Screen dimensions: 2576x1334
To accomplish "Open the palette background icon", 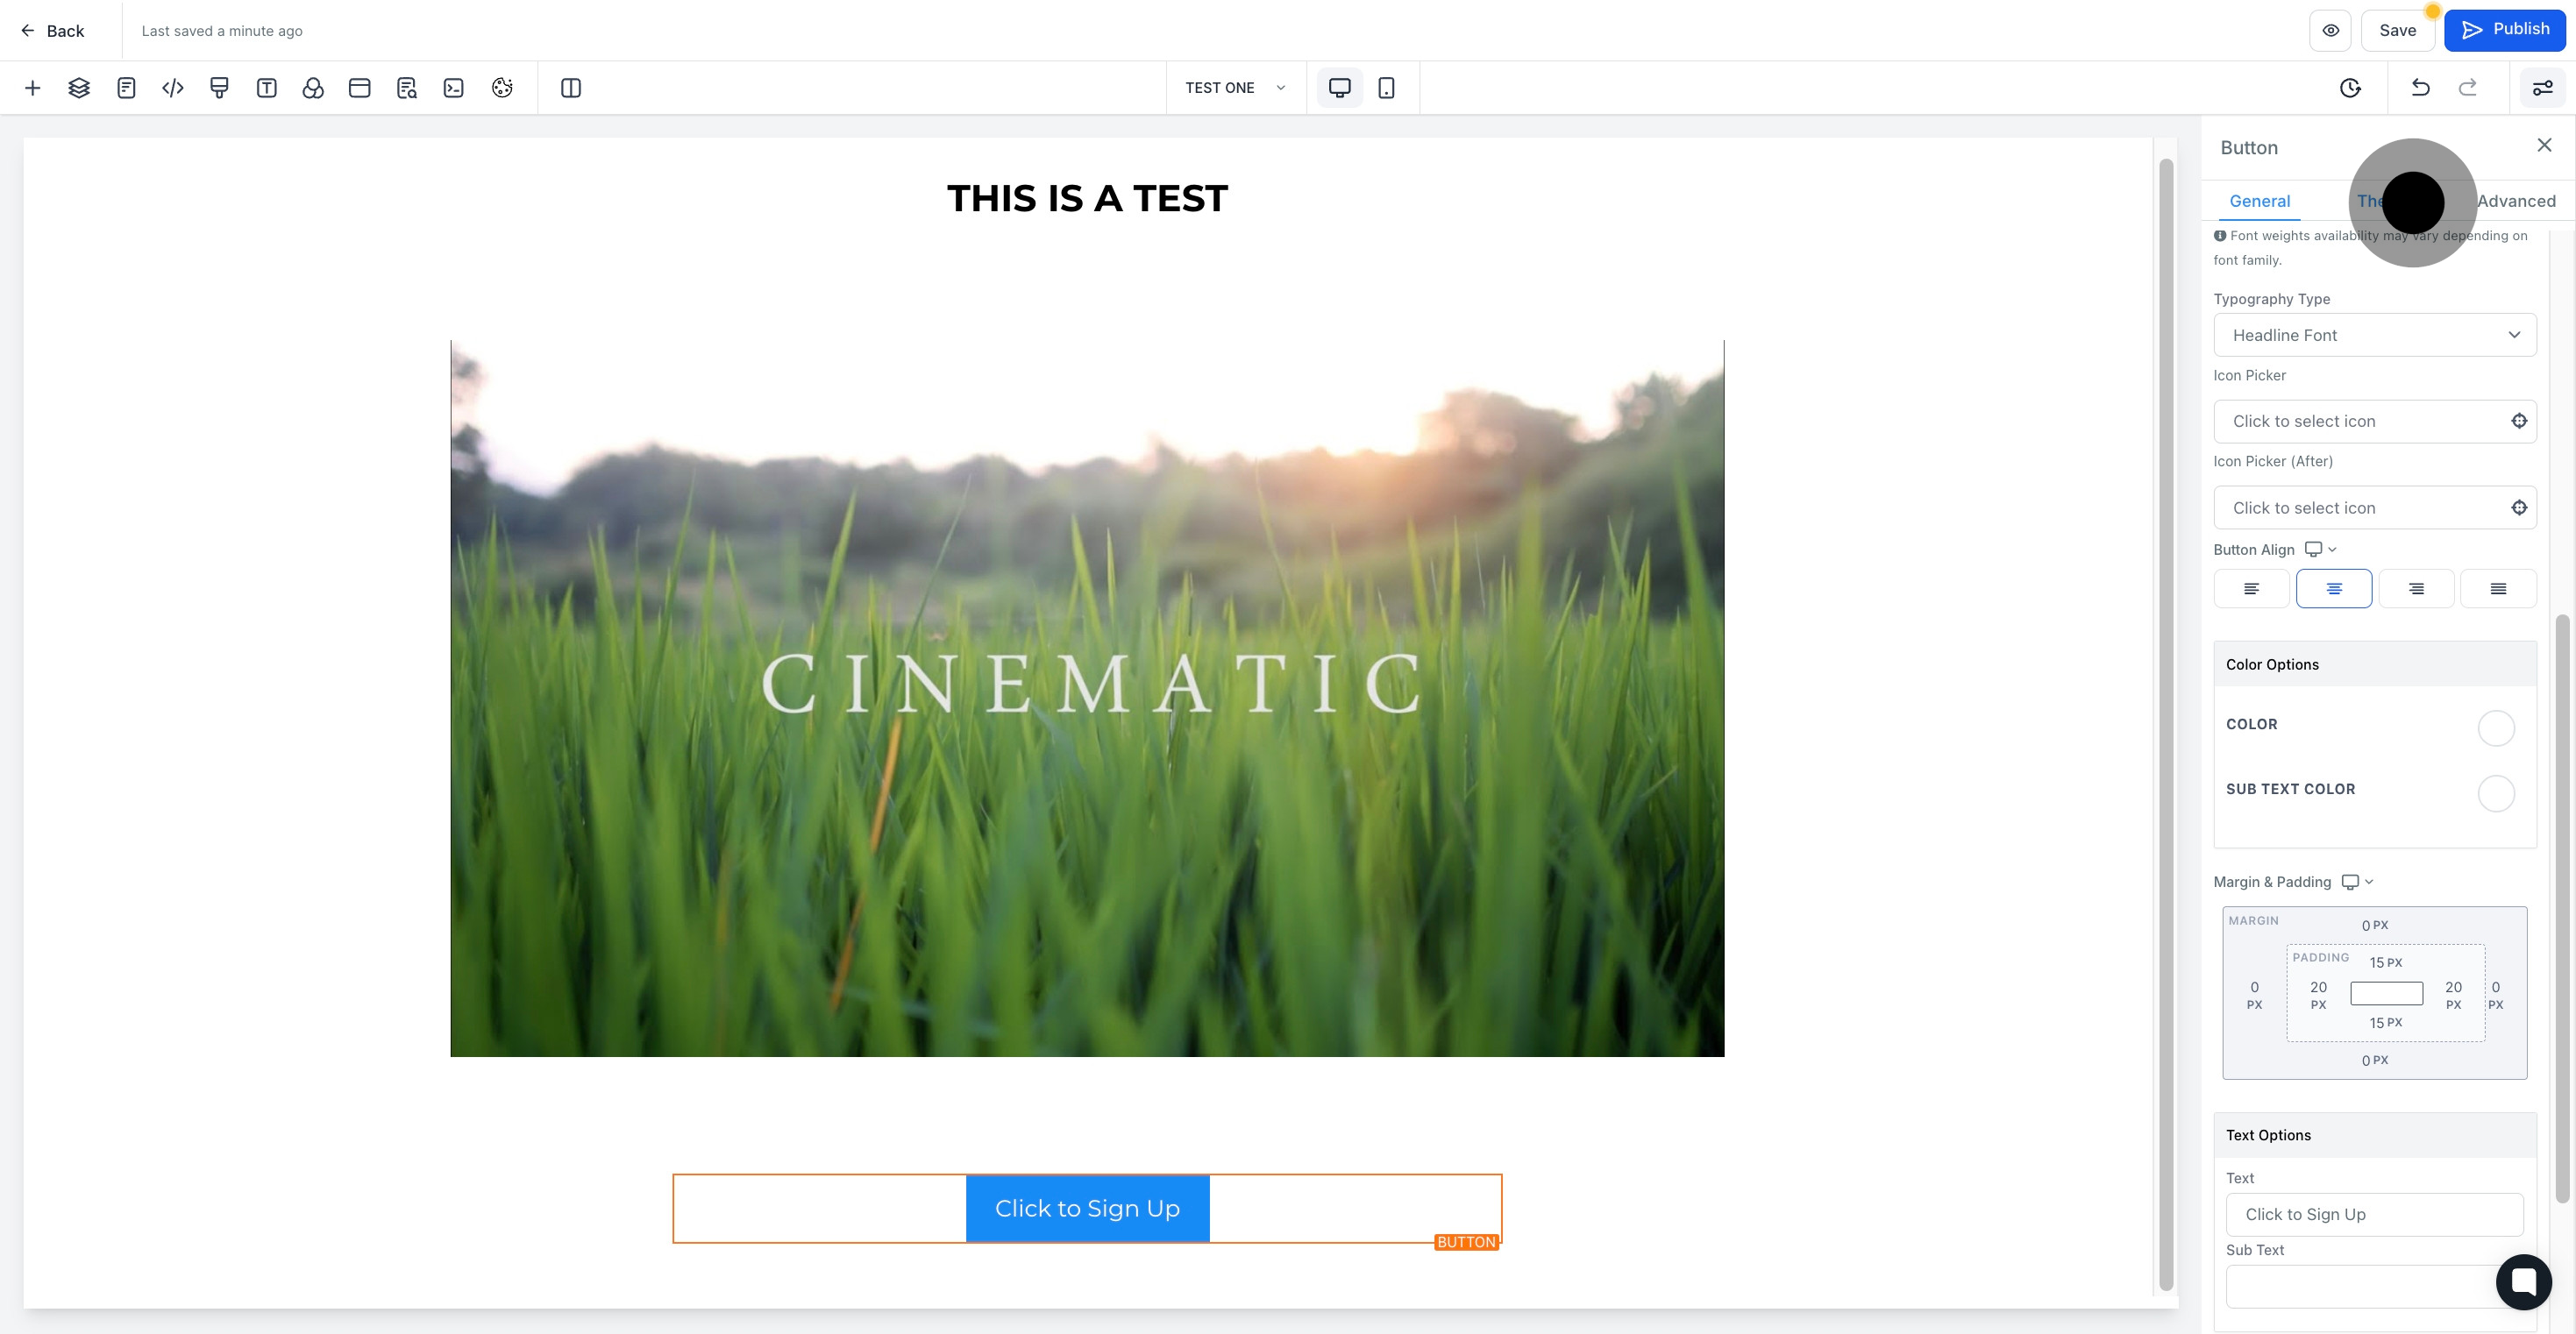I will pyautogui.click(x=502, y=88).
